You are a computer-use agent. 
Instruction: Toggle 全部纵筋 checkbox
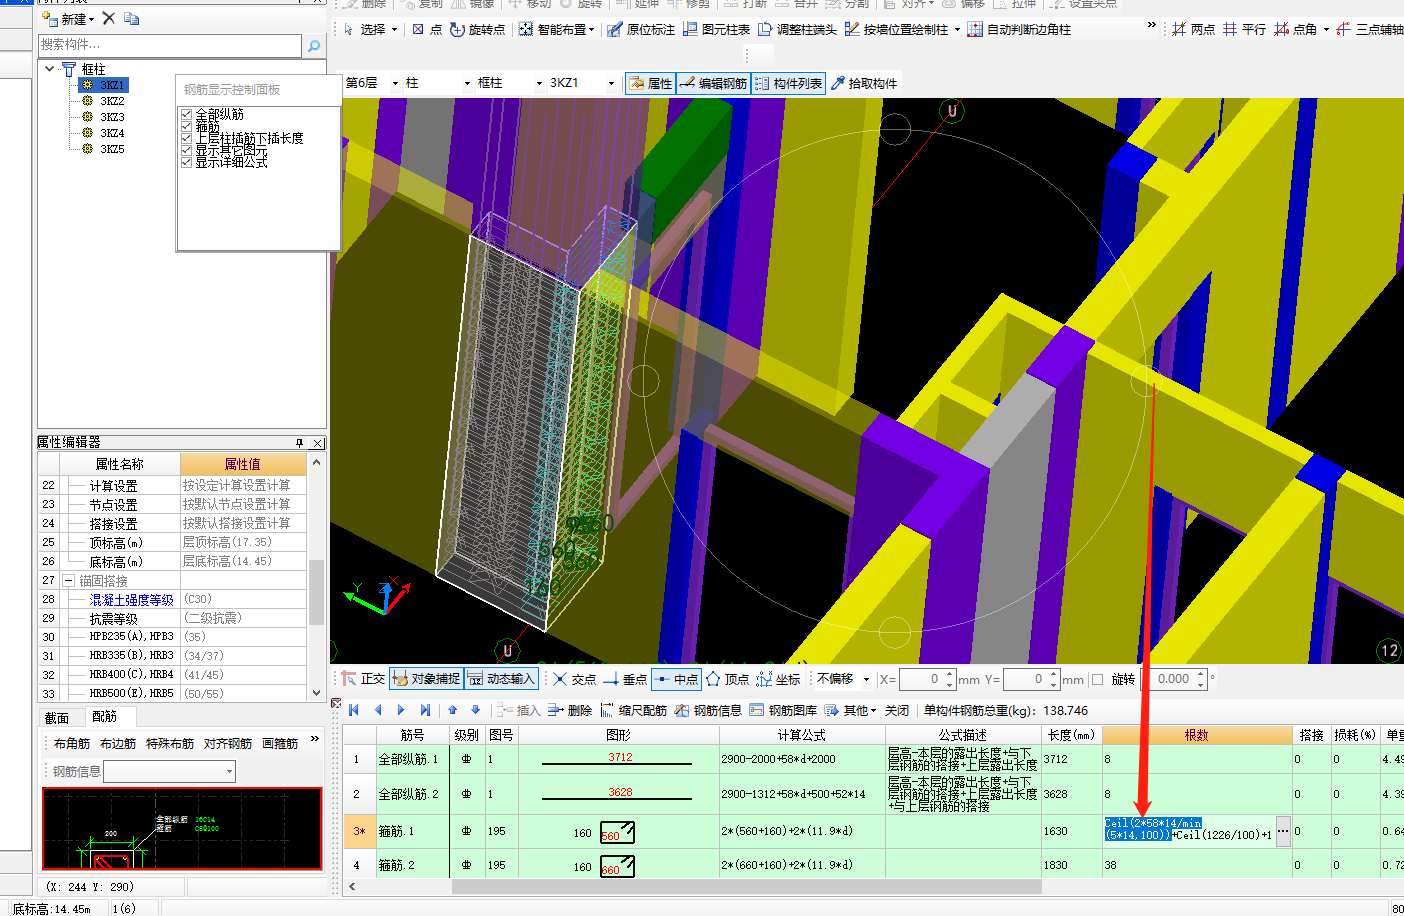tap(187, 115)
